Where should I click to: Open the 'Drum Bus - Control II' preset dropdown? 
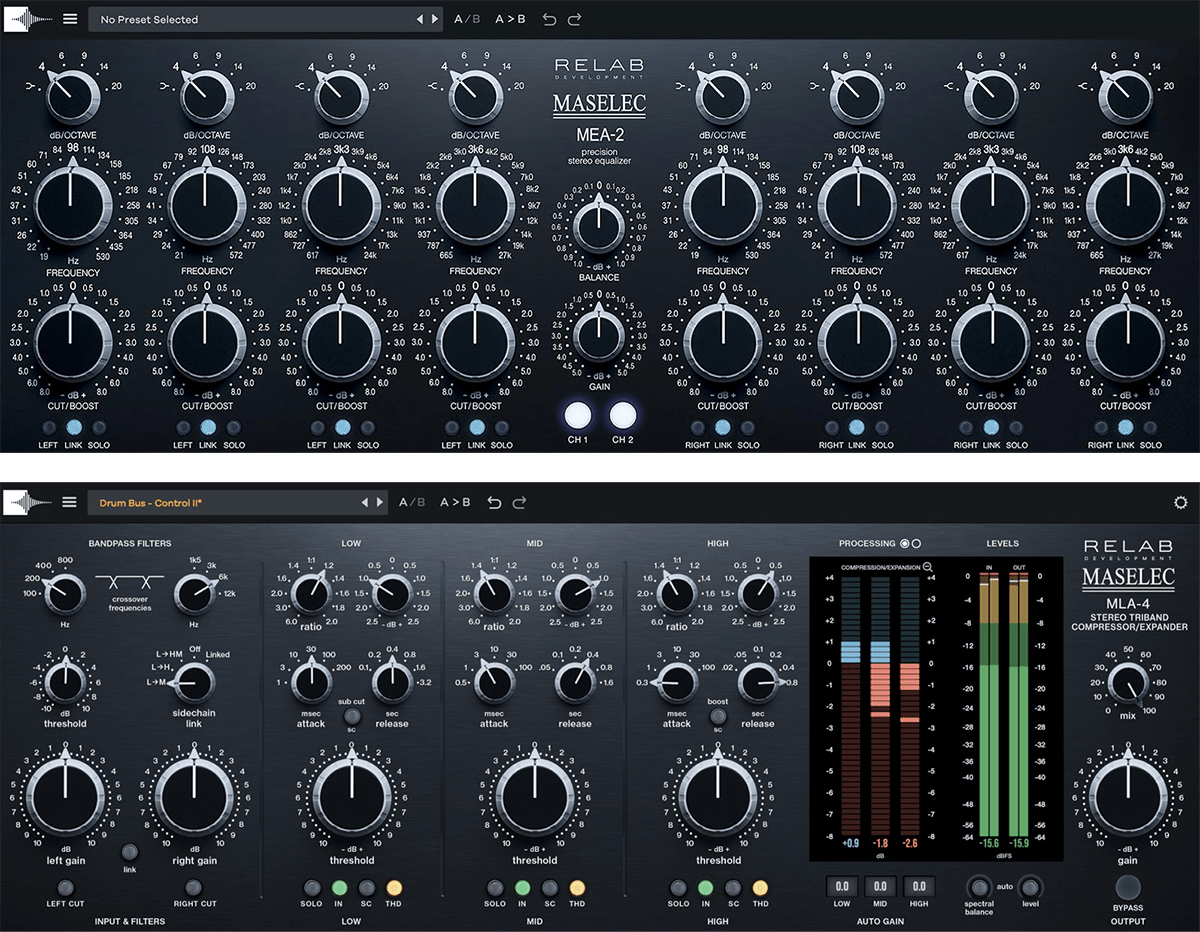pyautogui.click(x=239, y=502)
